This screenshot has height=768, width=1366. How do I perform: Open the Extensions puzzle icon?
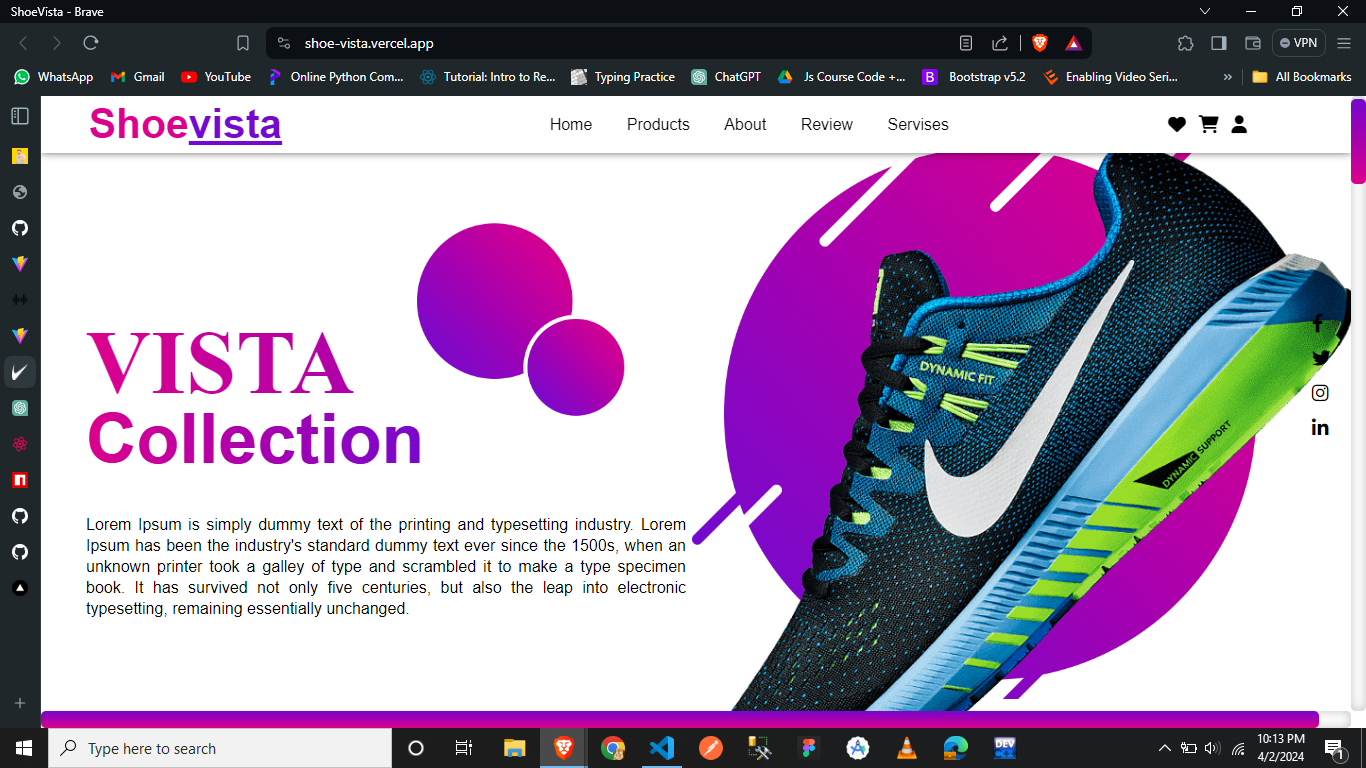(1186, 43)
